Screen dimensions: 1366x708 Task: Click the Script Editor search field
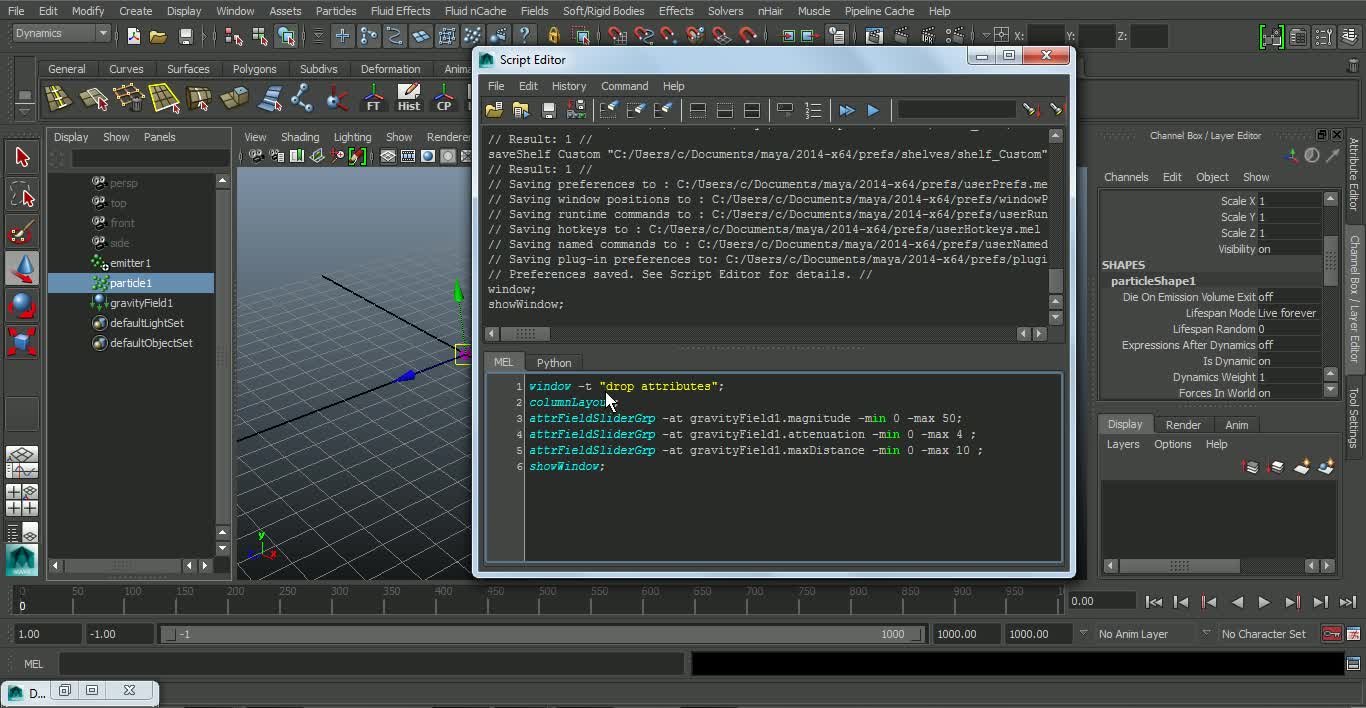click(x=956, y=110)
